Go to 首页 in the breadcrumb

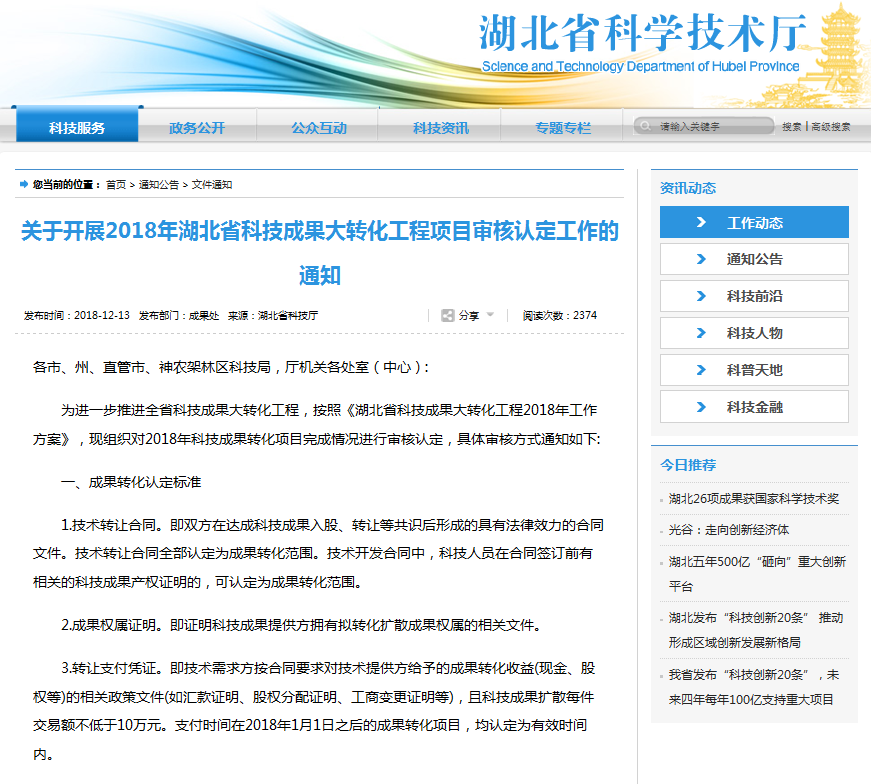(116, 184)
